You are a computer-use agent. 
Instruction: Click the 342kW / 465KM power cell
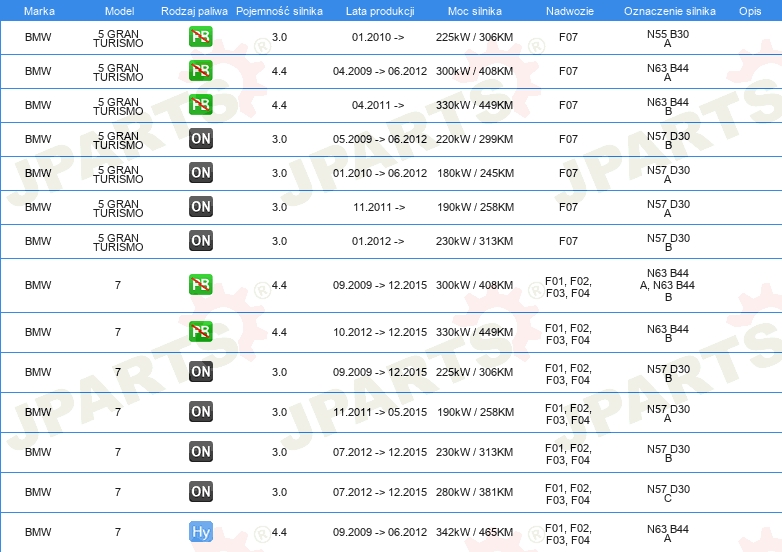(x=474, y=532)
